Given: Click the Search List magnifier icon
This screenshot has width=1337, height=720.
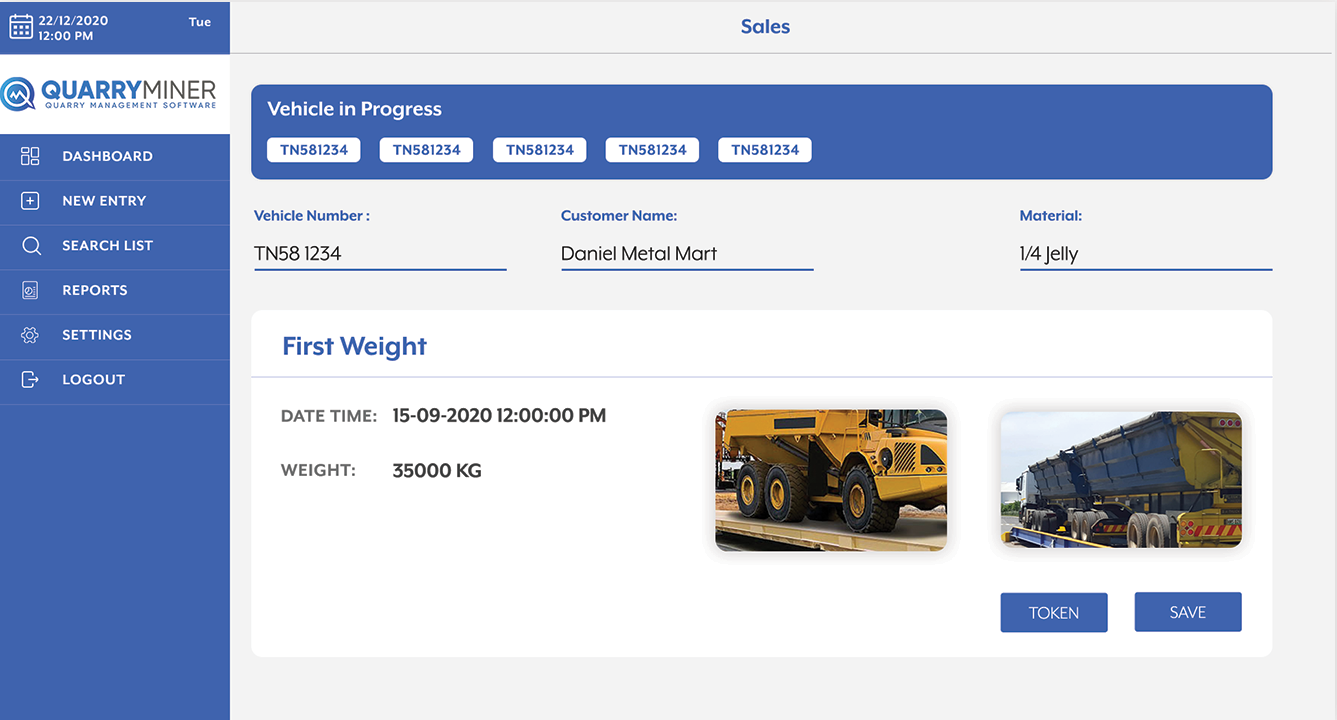Looking at the screenshot, I should [31, 246].
